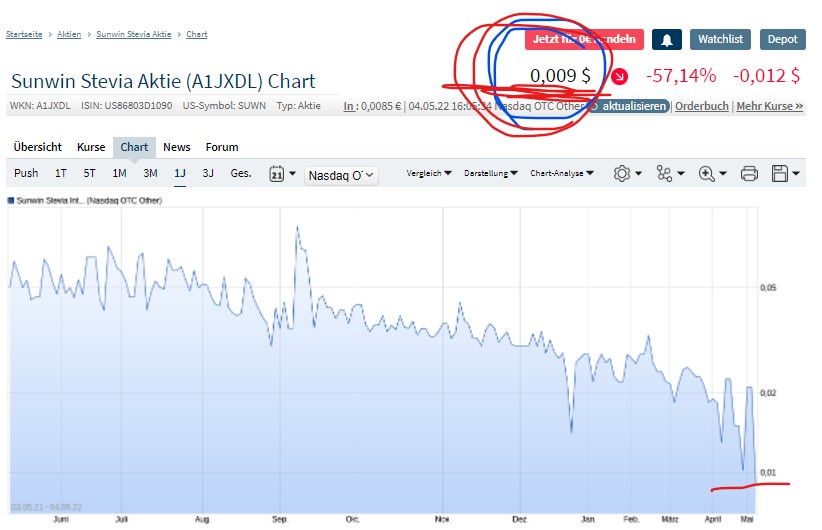This screenshot has width=822, height=530.
Task: Click the WKN: A1JXDL text
Action: pos(40,106)
